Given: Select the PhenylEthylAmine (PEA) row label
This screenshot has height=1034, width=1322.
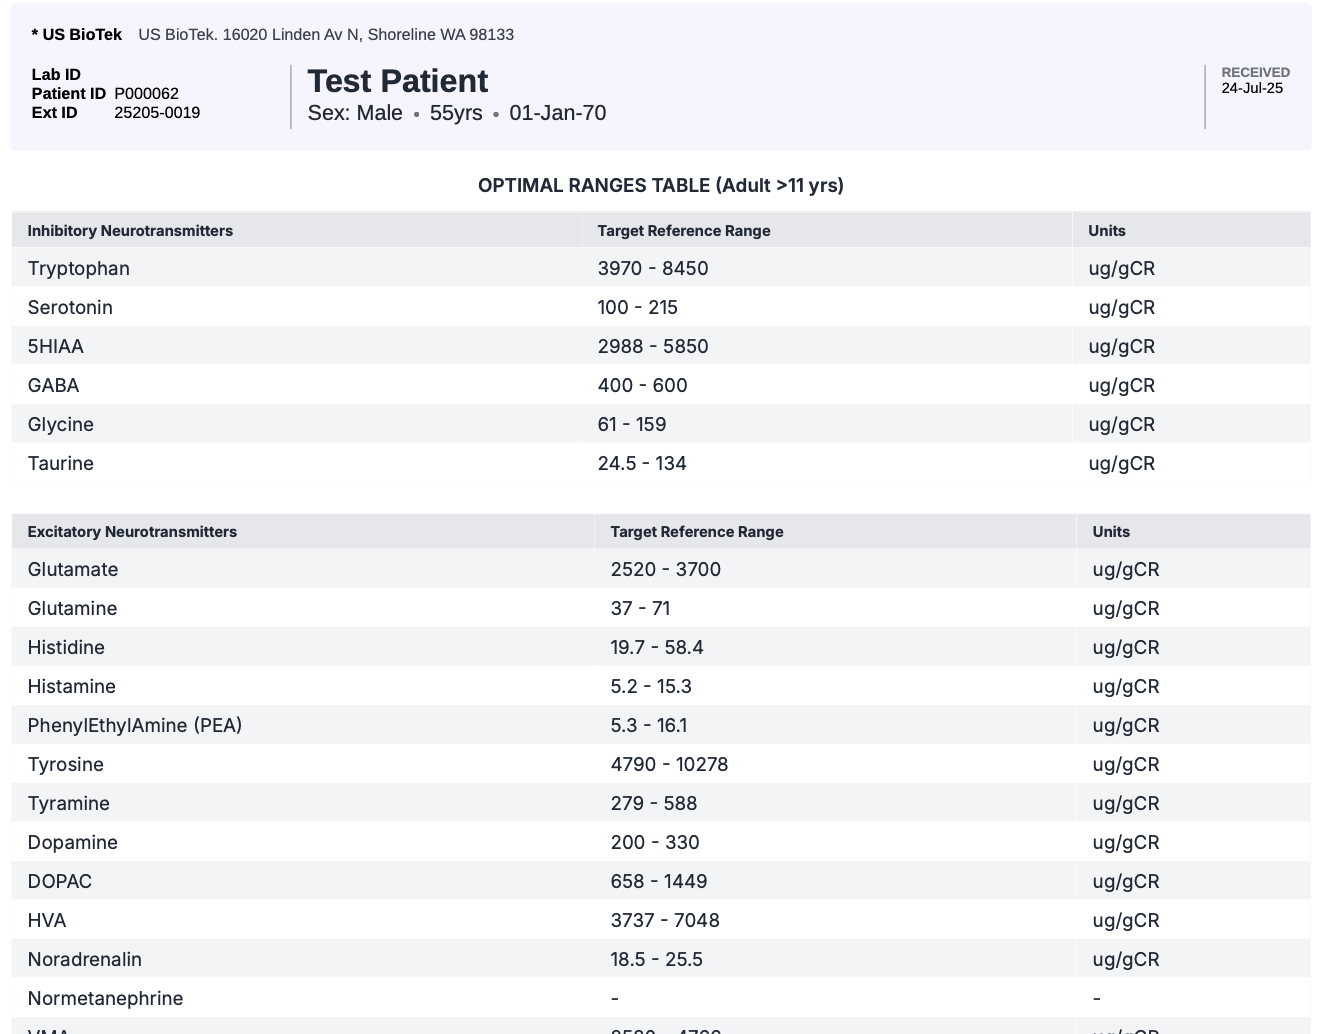Looking at the screenshot, I should coord(135,726).
